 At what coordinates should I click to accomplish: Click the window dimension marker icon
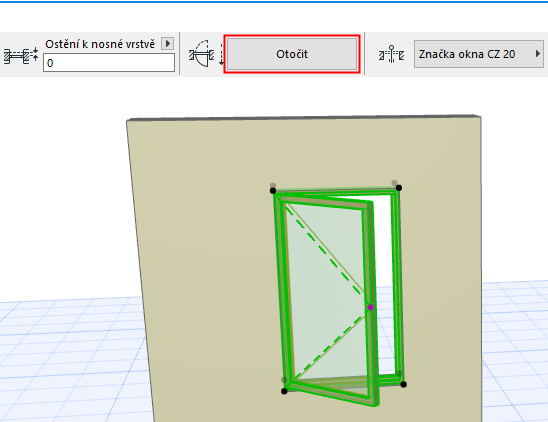click(391, 54)
